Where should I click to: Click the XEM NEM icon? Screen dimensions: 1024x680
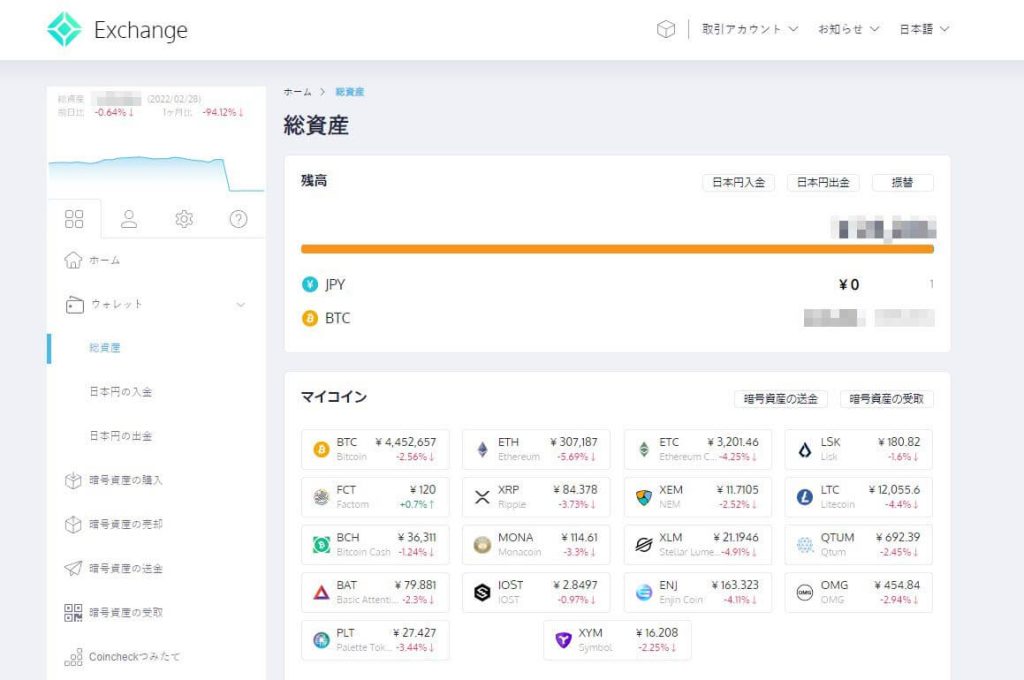click(x=644, y=497)
